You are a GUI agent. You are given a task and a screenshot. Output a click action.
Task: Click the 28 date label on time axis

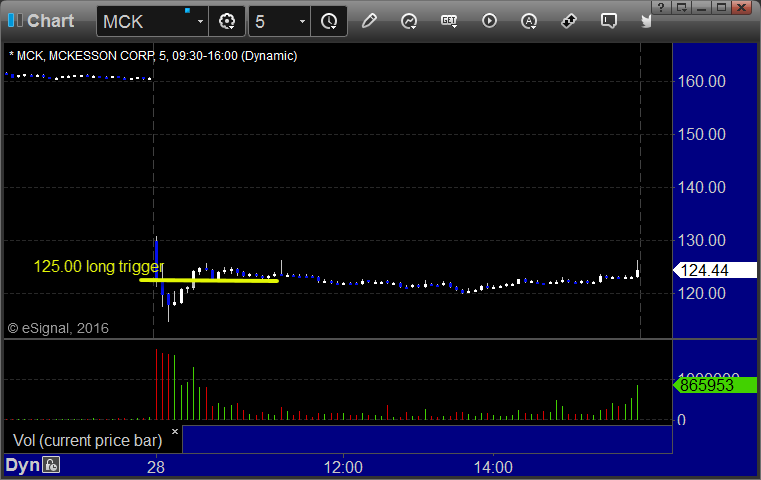pyautogui.click(x=156, y=467)
